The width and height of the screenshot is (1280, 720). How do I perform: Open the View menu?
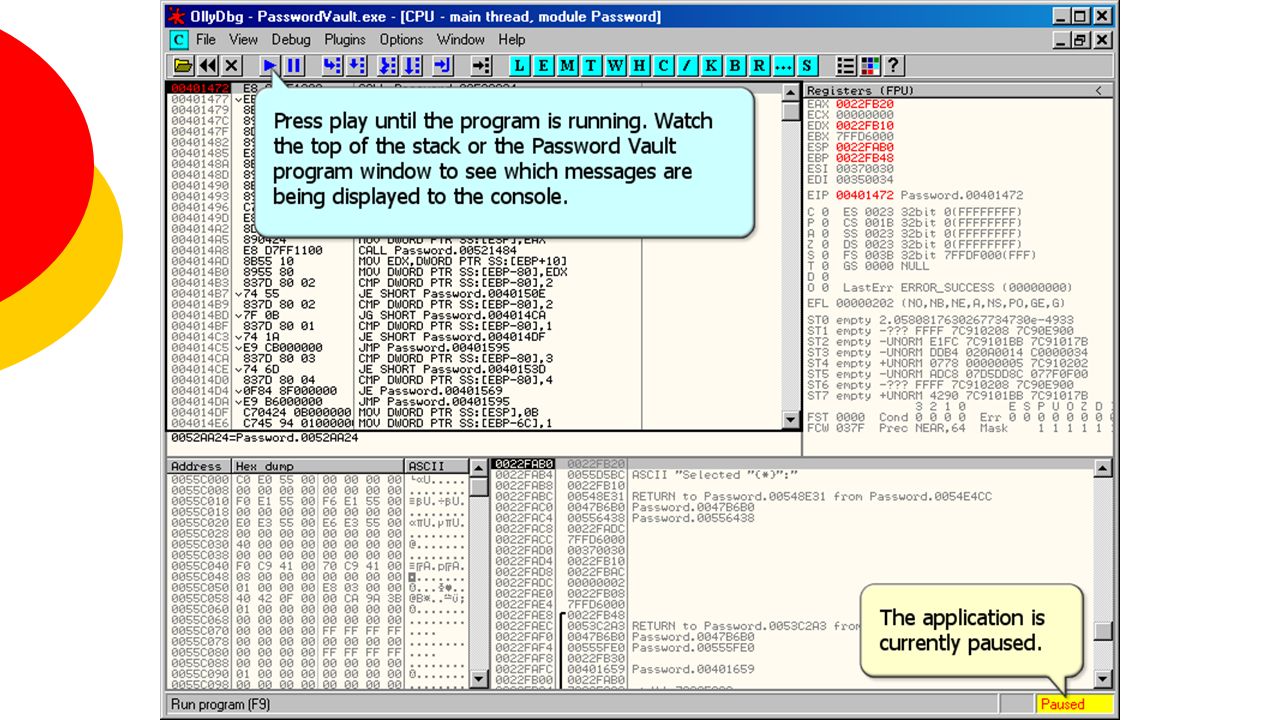(244, 40)
